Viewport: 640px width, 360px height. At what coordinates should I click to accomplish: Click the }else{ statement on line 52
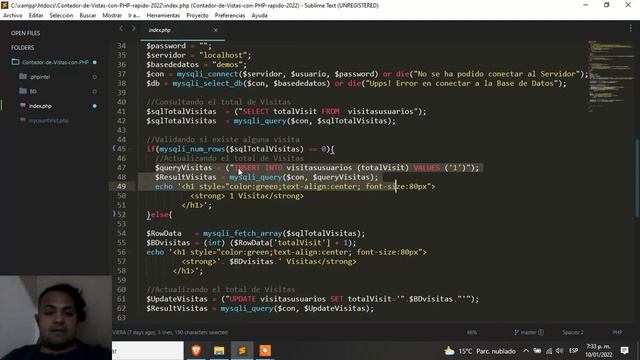click(159, 215)
